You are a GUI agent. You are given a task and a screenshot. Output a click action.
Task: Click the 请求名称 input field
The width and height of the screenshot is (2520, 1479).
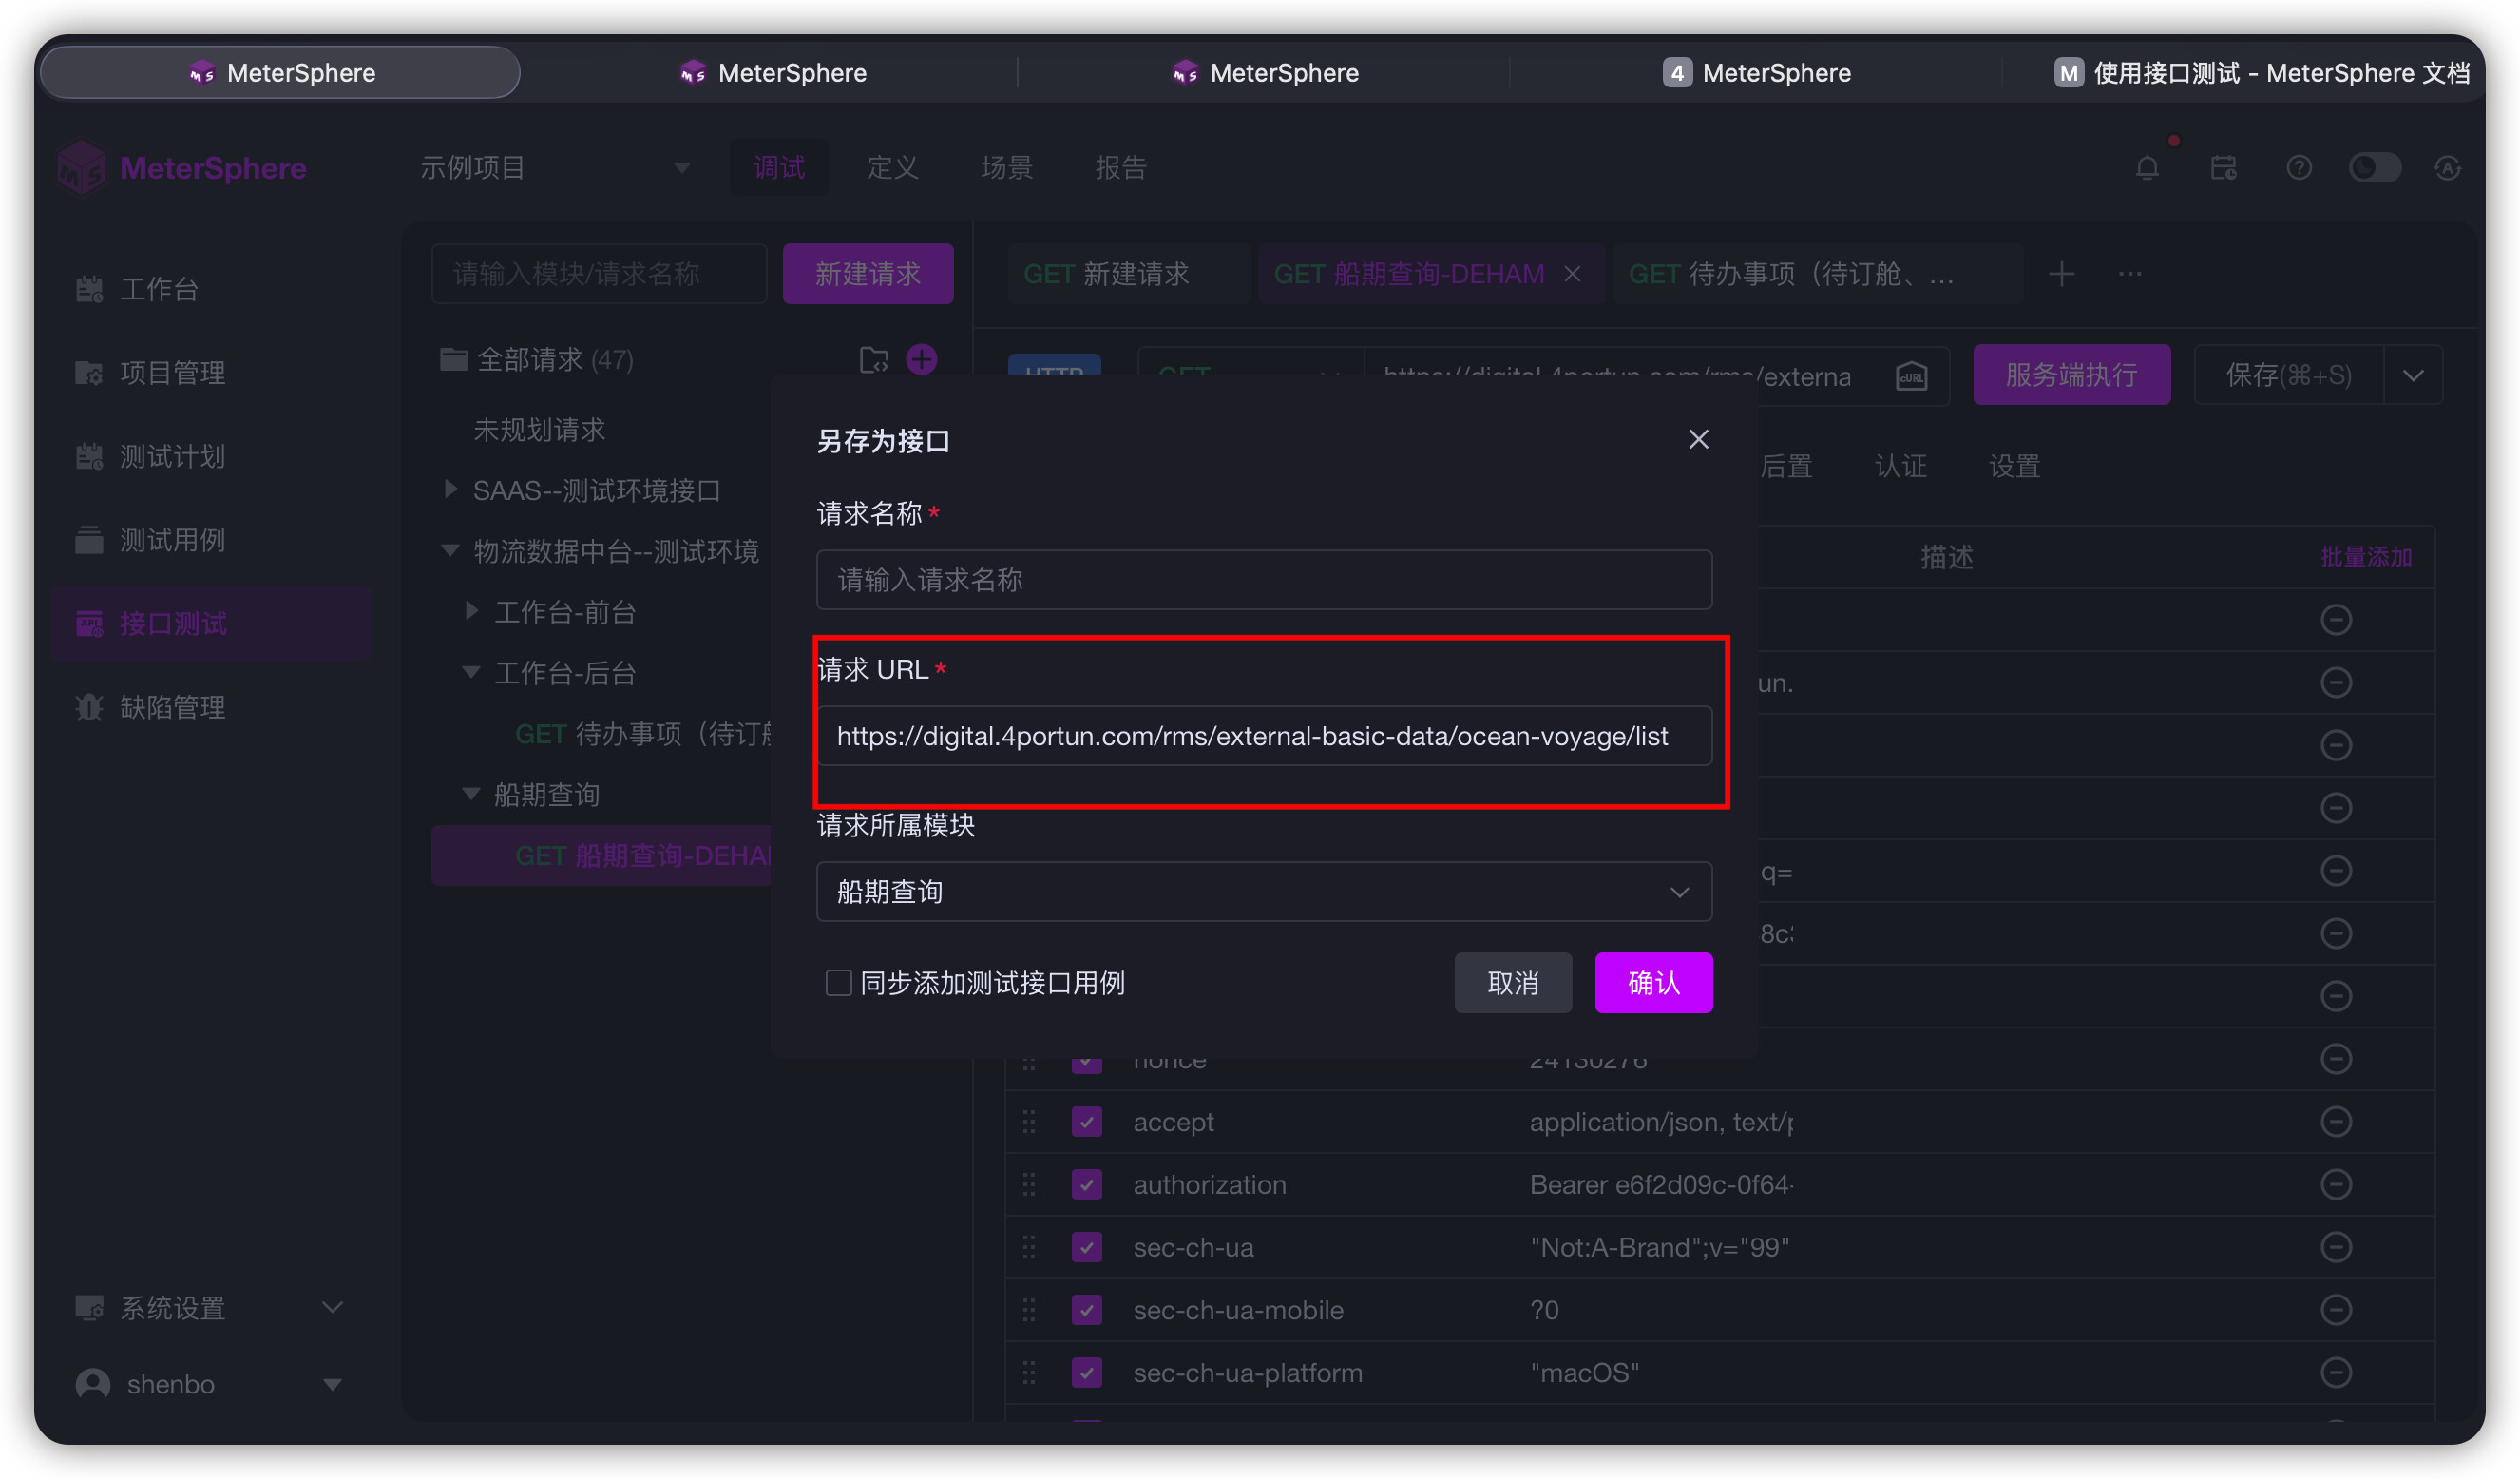click(1264, 580)
